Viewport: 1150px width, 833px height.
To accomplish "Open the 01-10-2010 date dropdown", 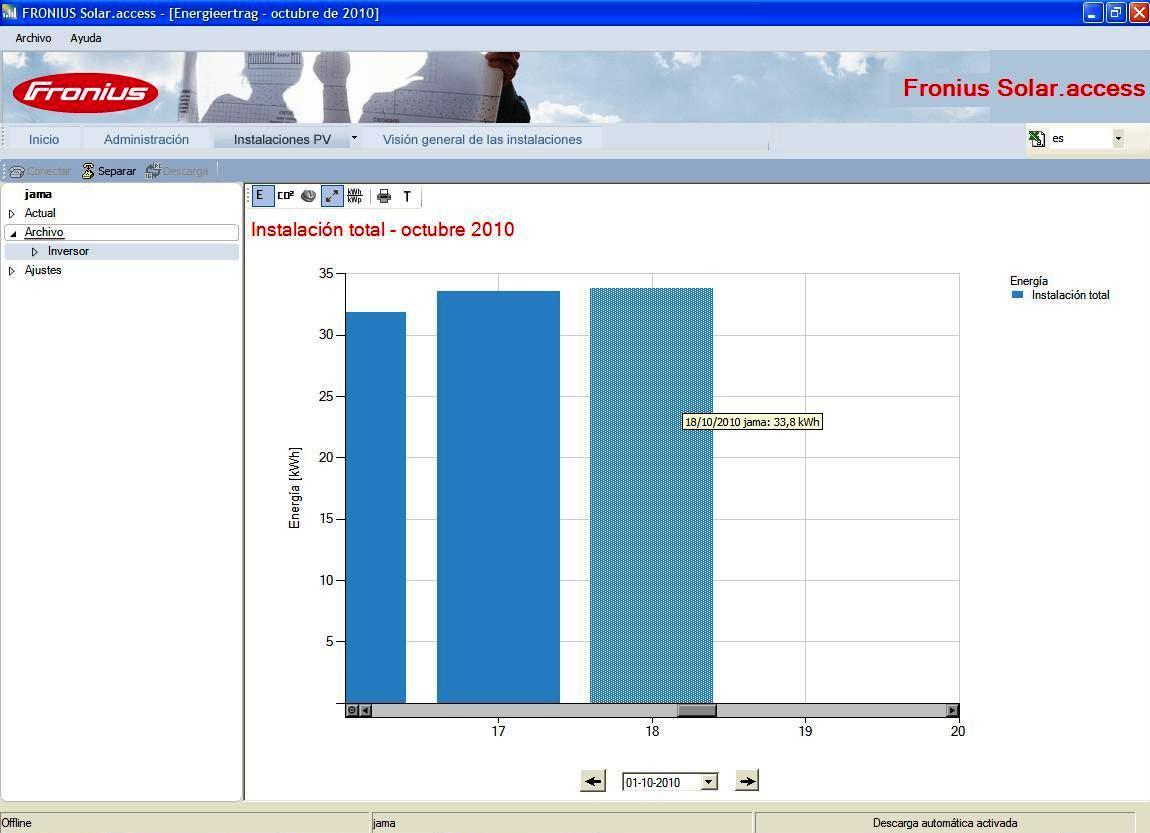I will [708, 782].
